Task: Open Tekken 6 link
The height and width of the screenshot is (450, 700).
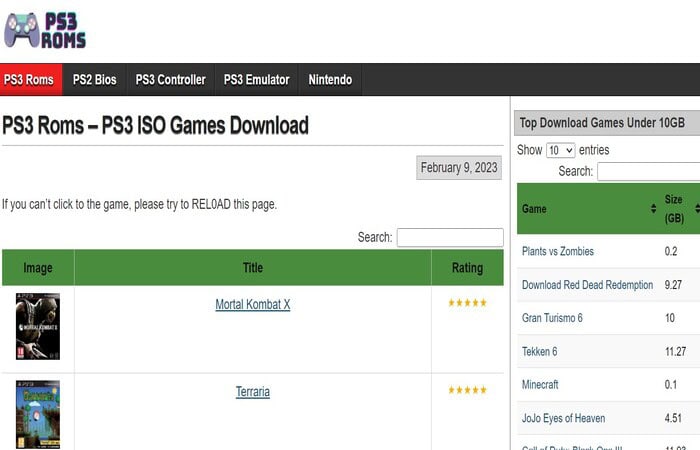Action: click(x=539, y=352)
